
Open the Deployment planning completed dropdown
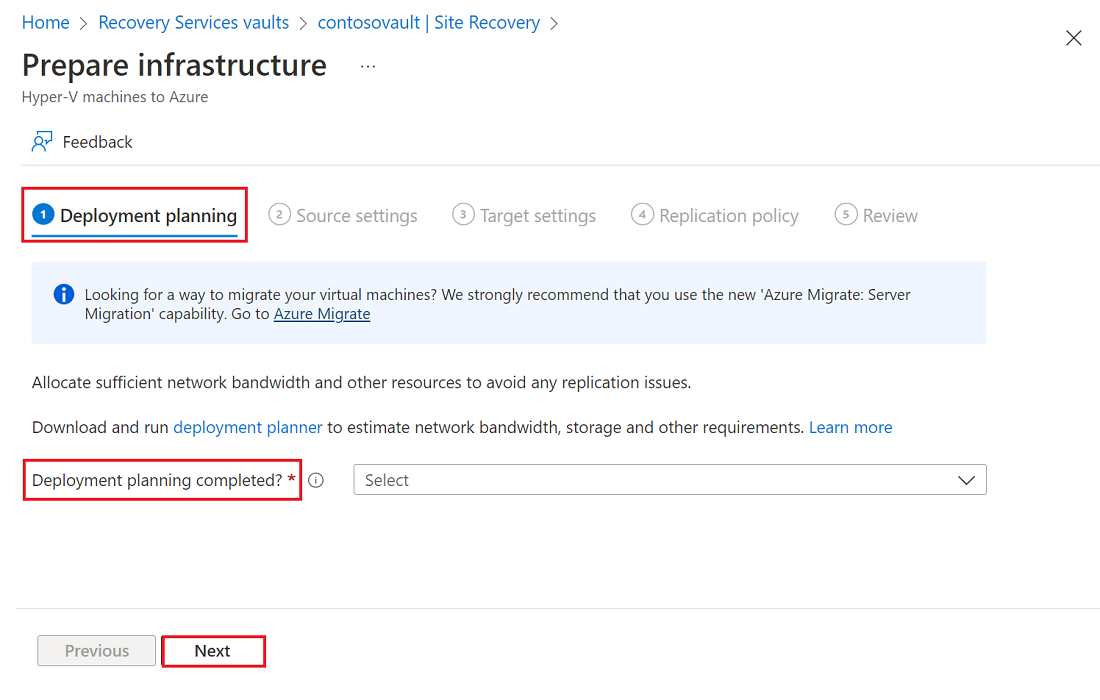(x=670, y=480)
